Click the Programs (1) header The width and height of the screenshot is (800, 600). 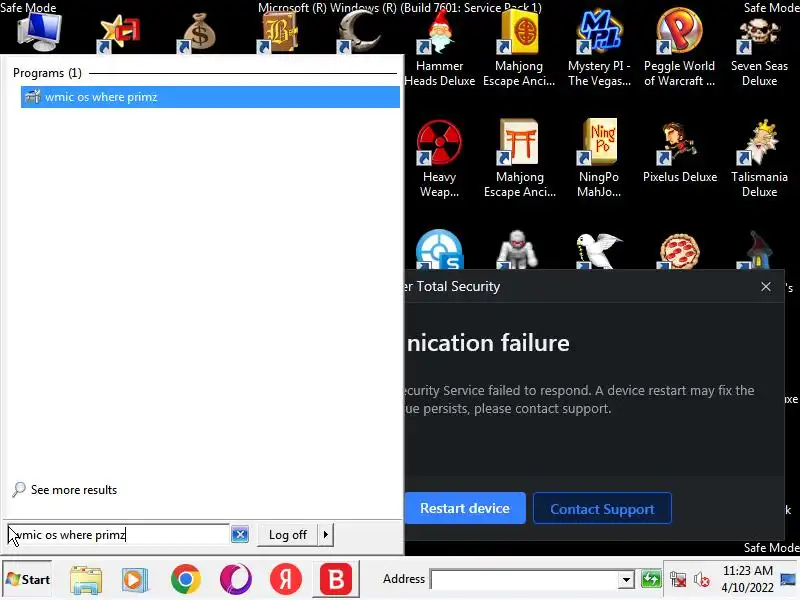click(47, 73)
